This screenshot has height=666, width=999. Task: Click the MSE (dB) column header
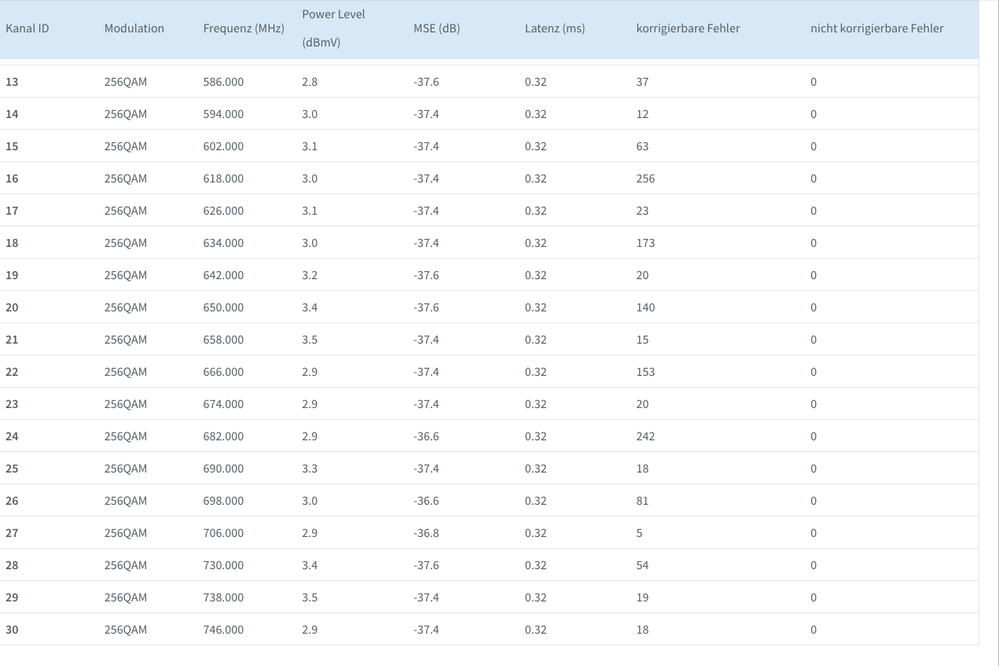pyautogui.click(x=436, y=28)
